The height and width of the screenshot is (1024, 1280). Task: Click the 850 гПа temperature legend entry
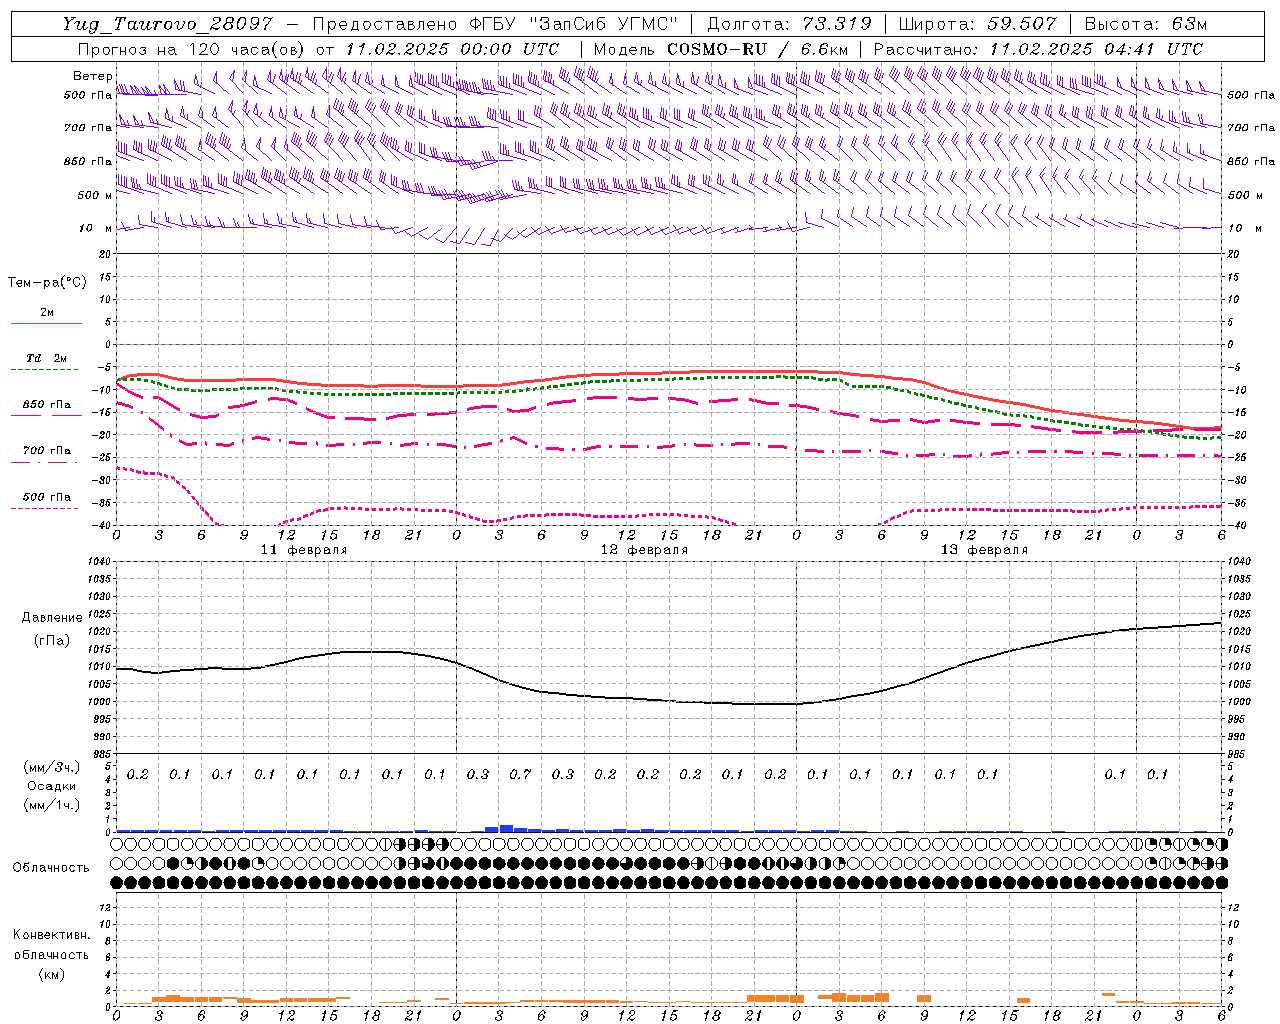[46, 405]
